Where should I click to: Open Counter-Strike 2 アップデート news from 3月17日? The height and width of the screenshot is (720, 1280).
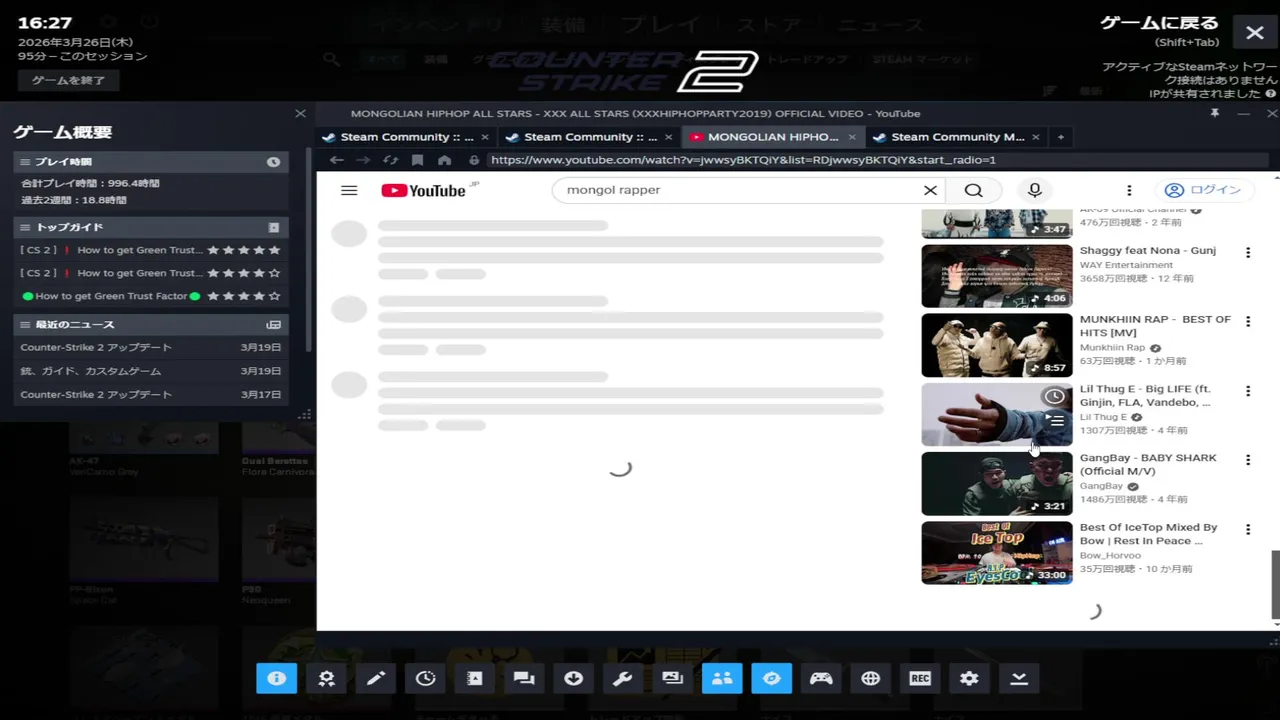[x=150, y=395]
